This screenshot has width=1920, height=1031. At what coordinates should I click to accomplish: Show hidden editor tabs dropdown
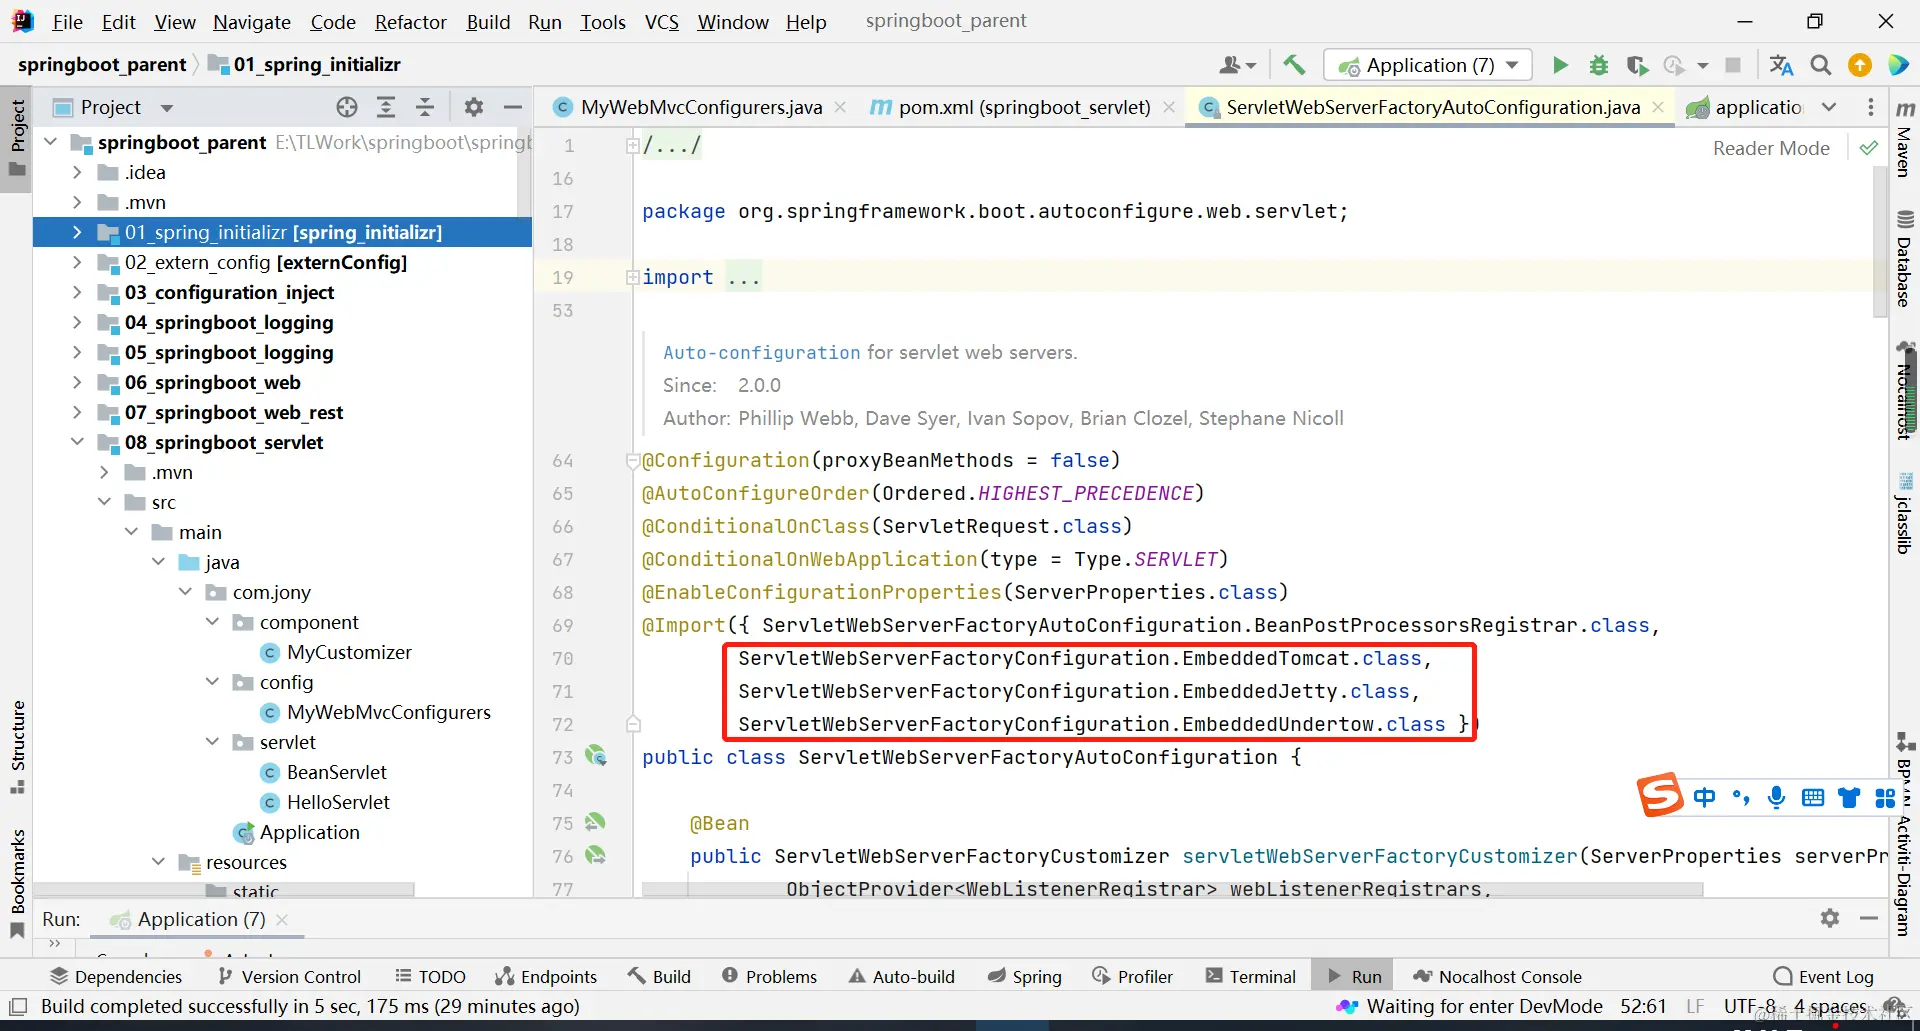1829,107
